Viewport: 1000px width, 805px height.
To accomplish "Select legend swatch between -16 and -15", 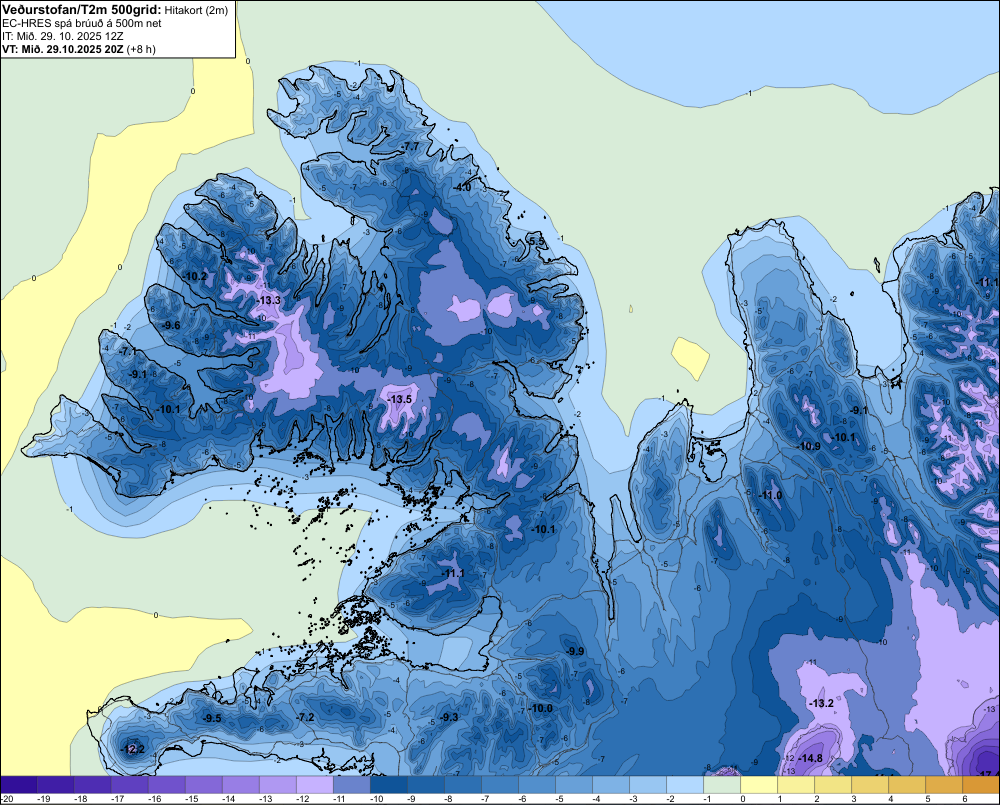I will [x=166, y=785].
